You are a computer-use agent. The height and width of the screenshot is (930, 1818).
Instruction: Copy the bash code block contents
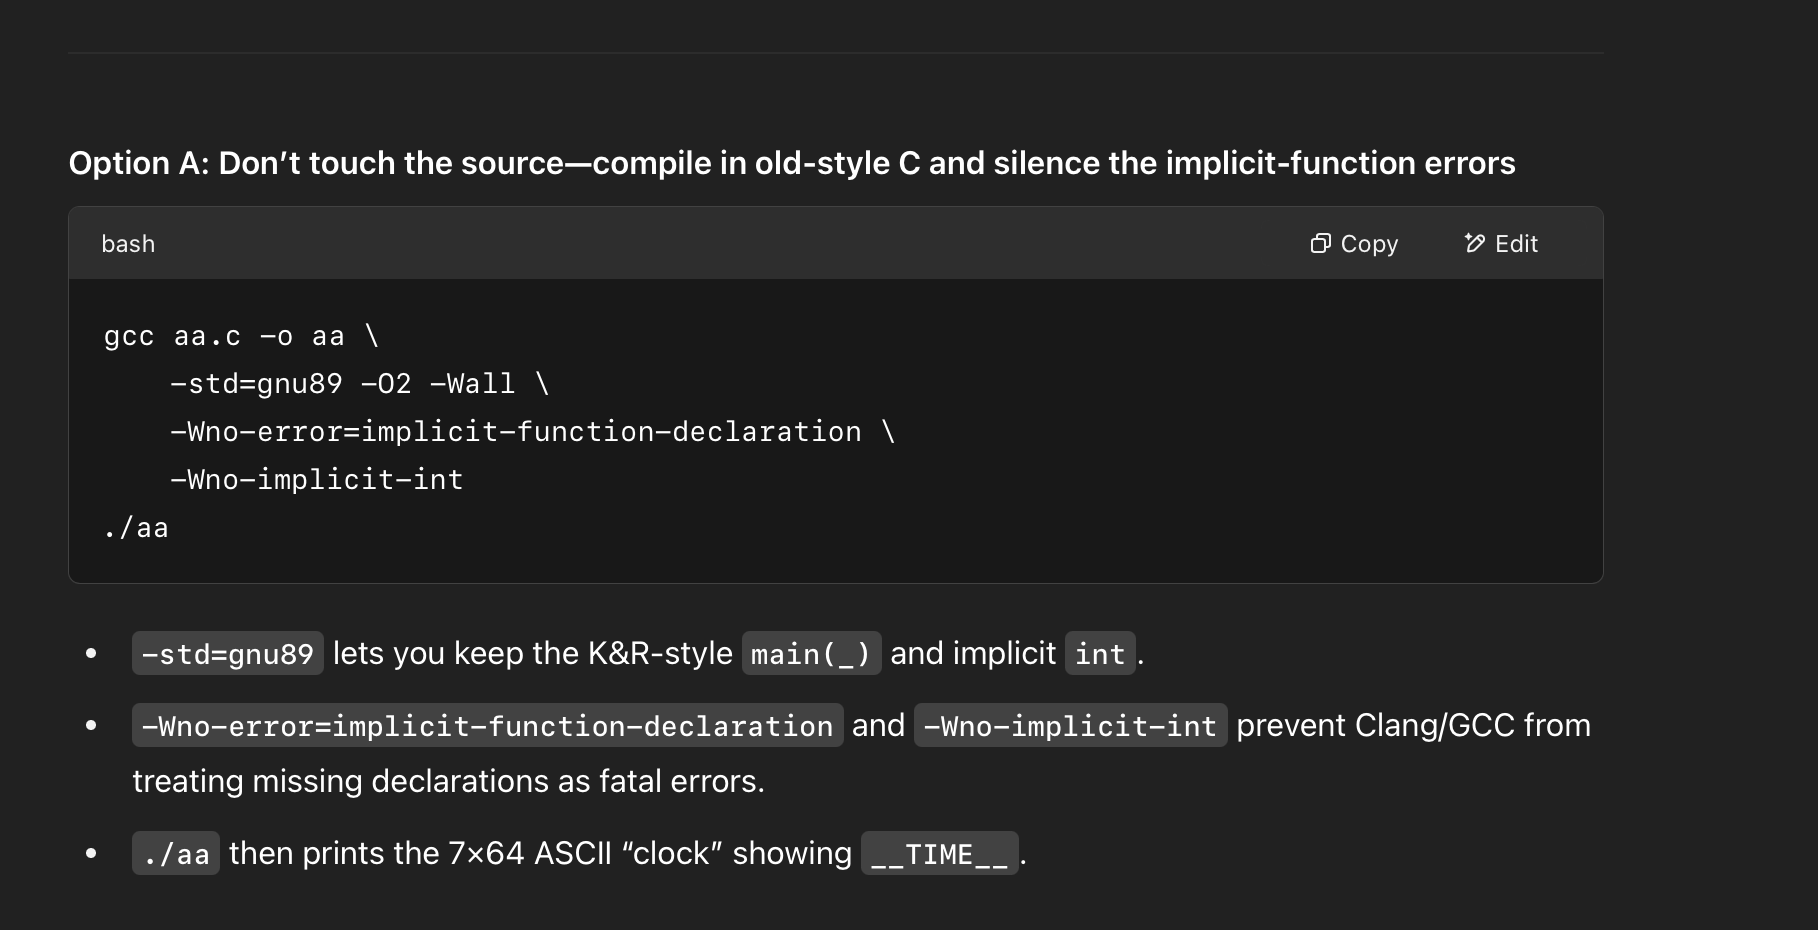[x=1354, y=244]
